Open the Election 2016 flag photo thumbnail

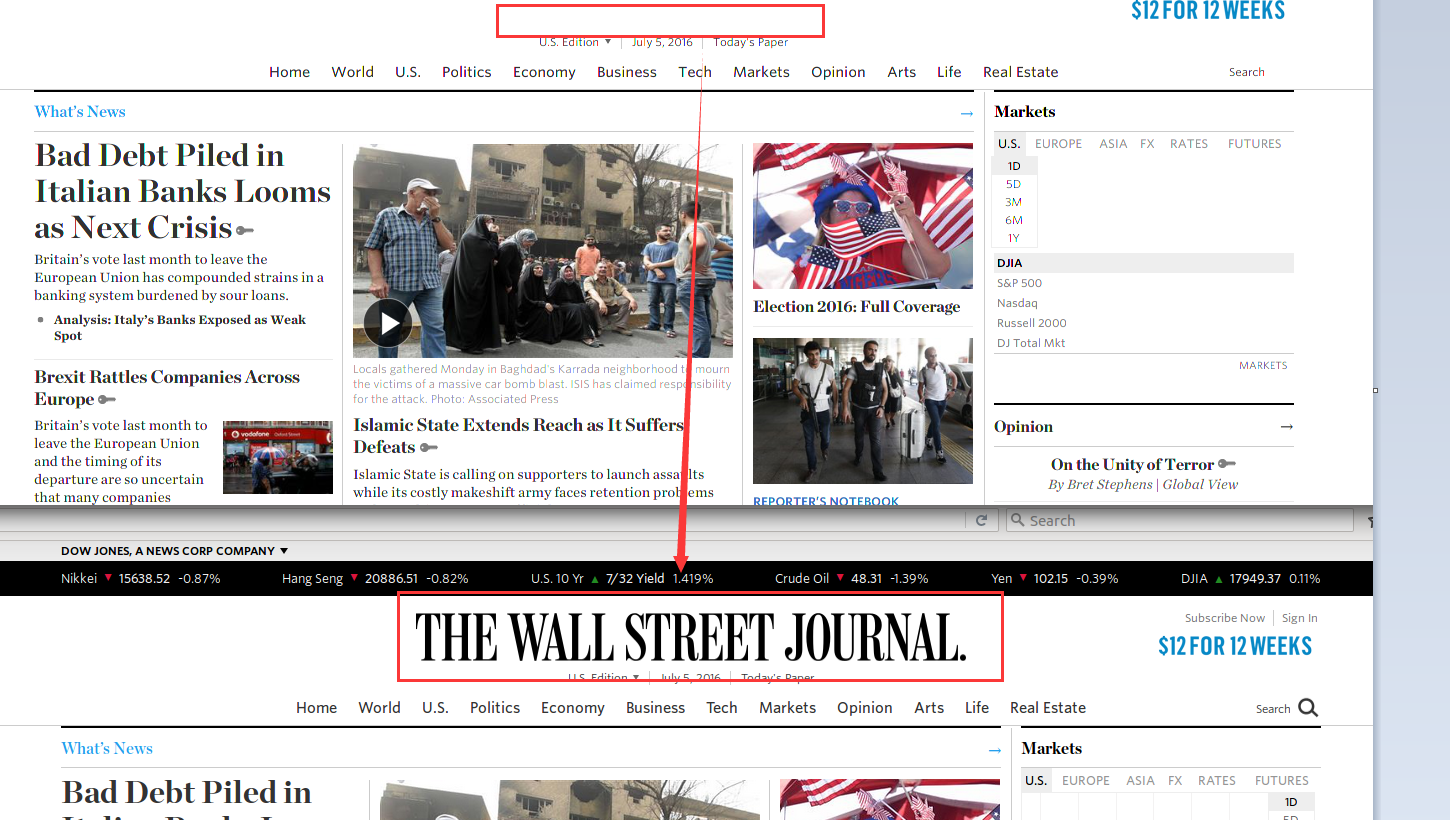click(x=862, y=216)
